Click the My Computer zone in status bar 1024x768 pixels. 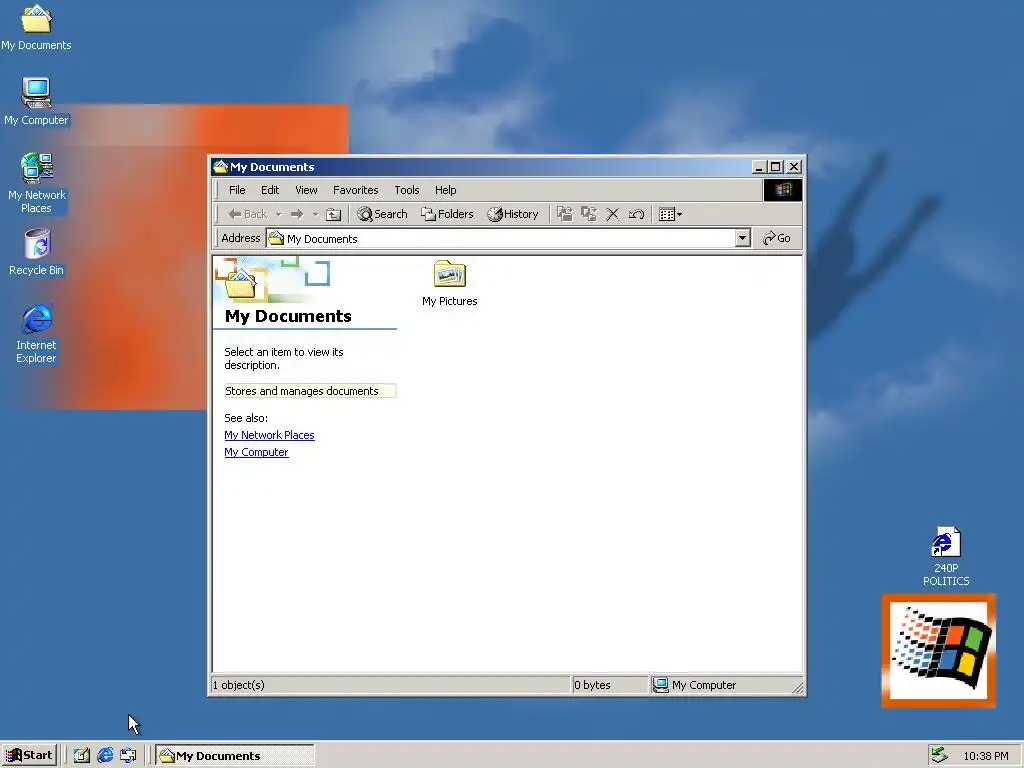(695, 685)
